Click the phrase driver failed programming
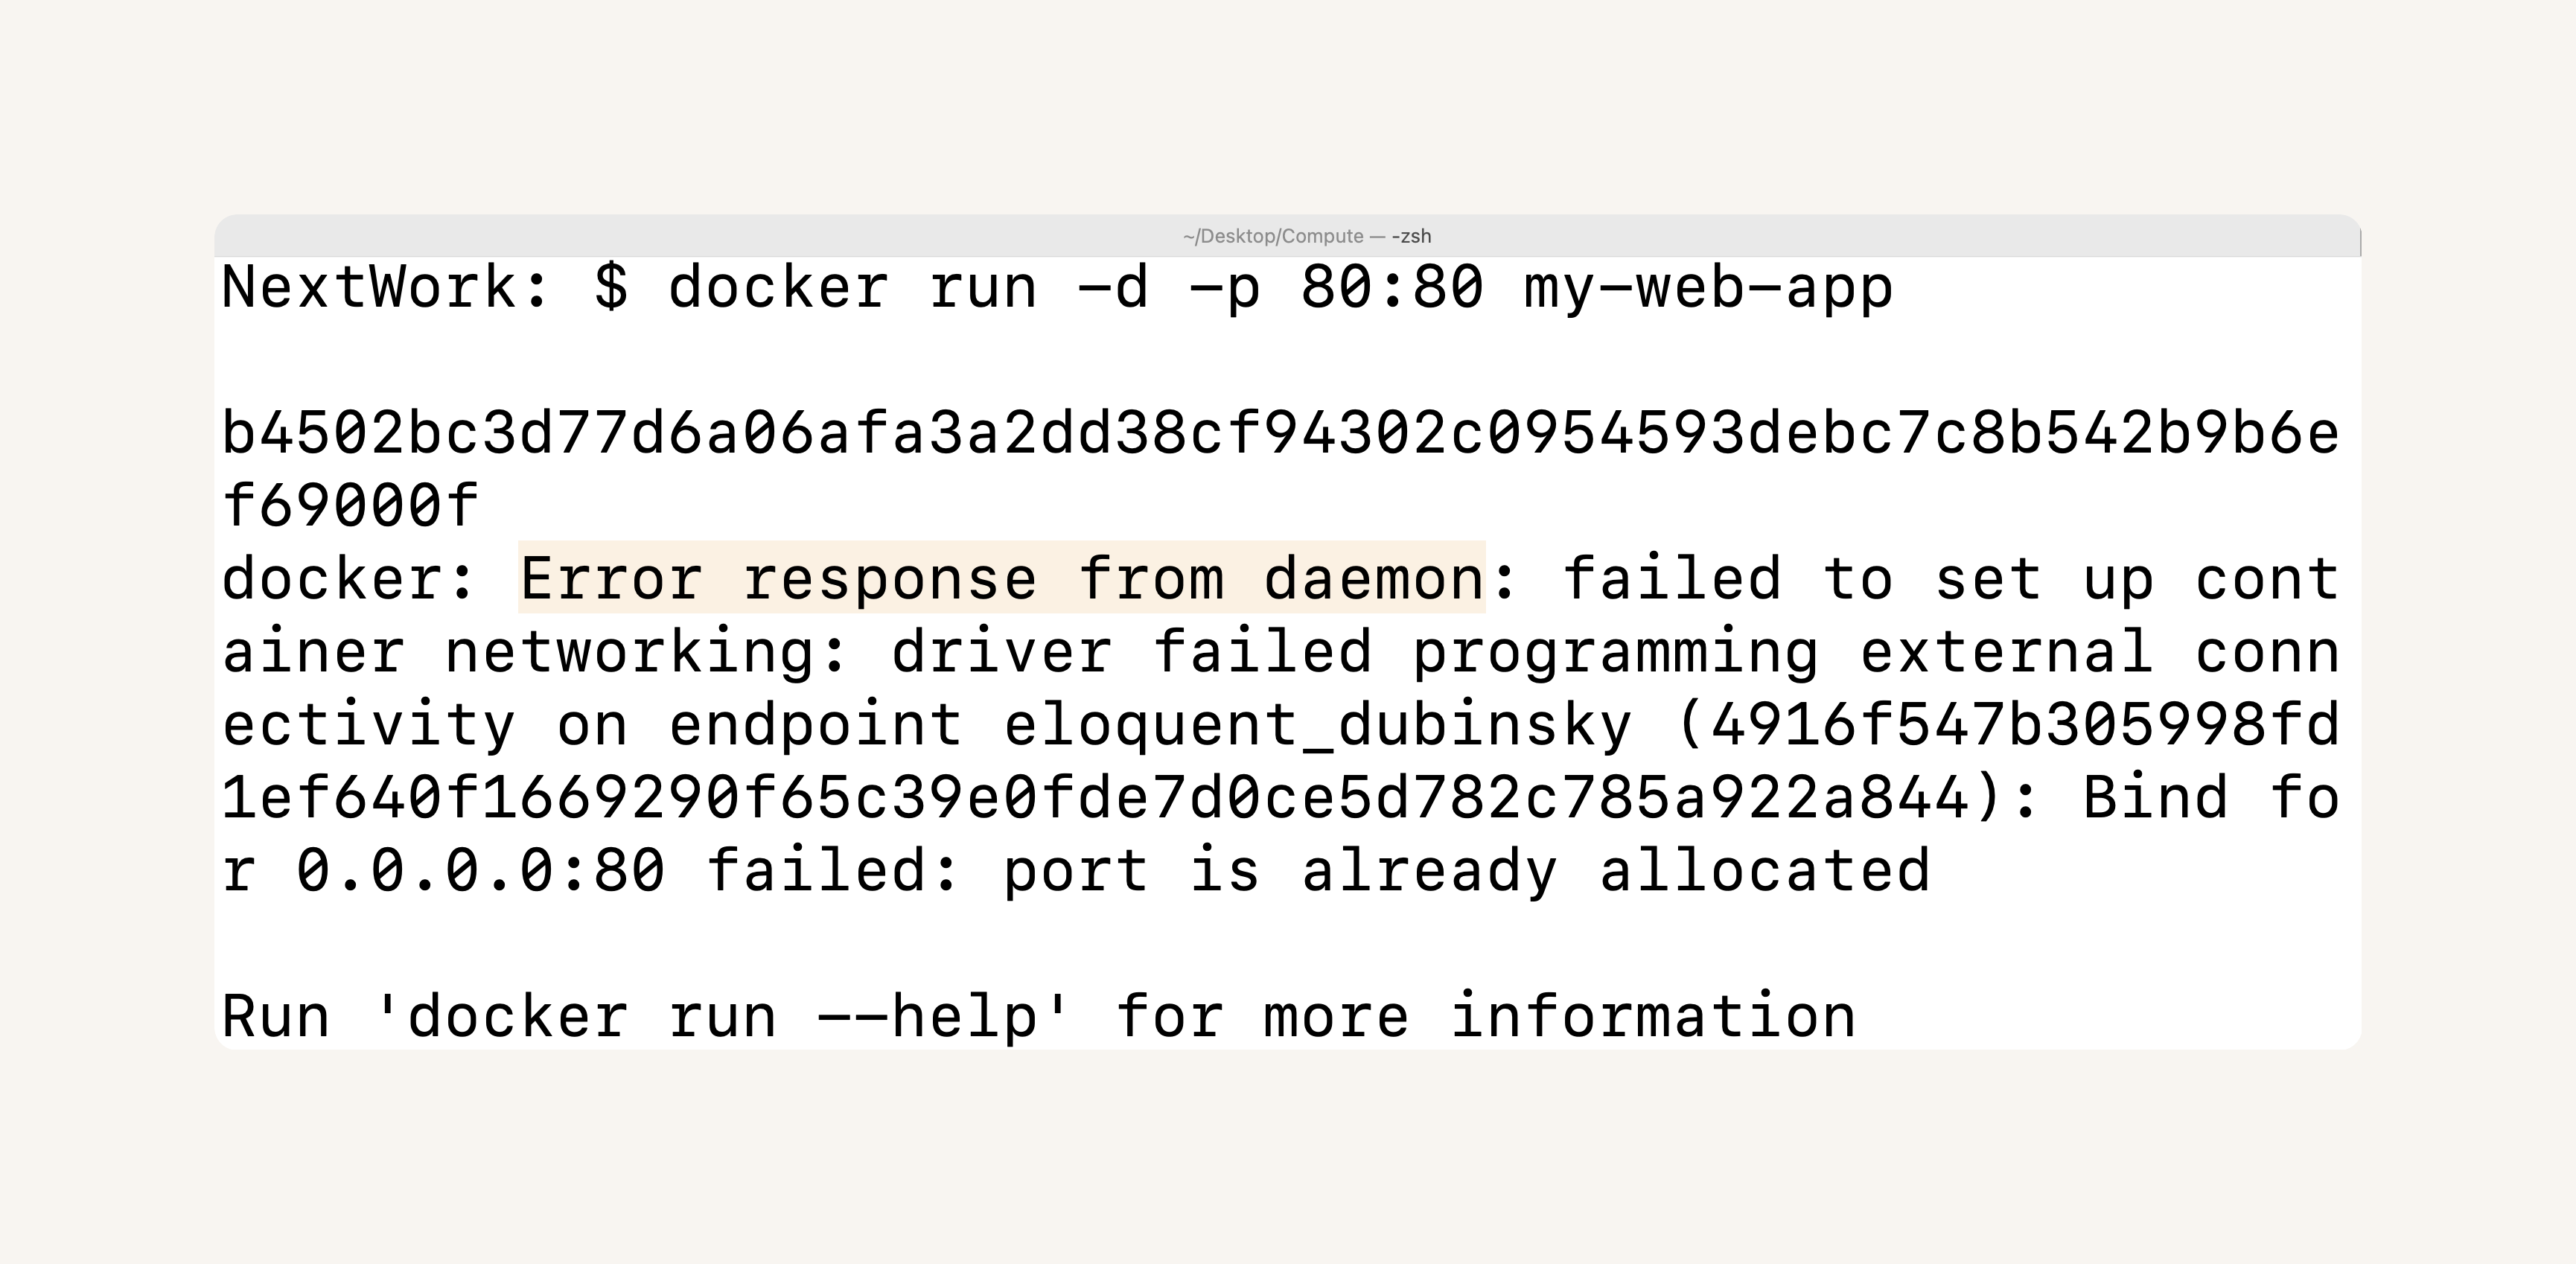 coord(1355,653)
